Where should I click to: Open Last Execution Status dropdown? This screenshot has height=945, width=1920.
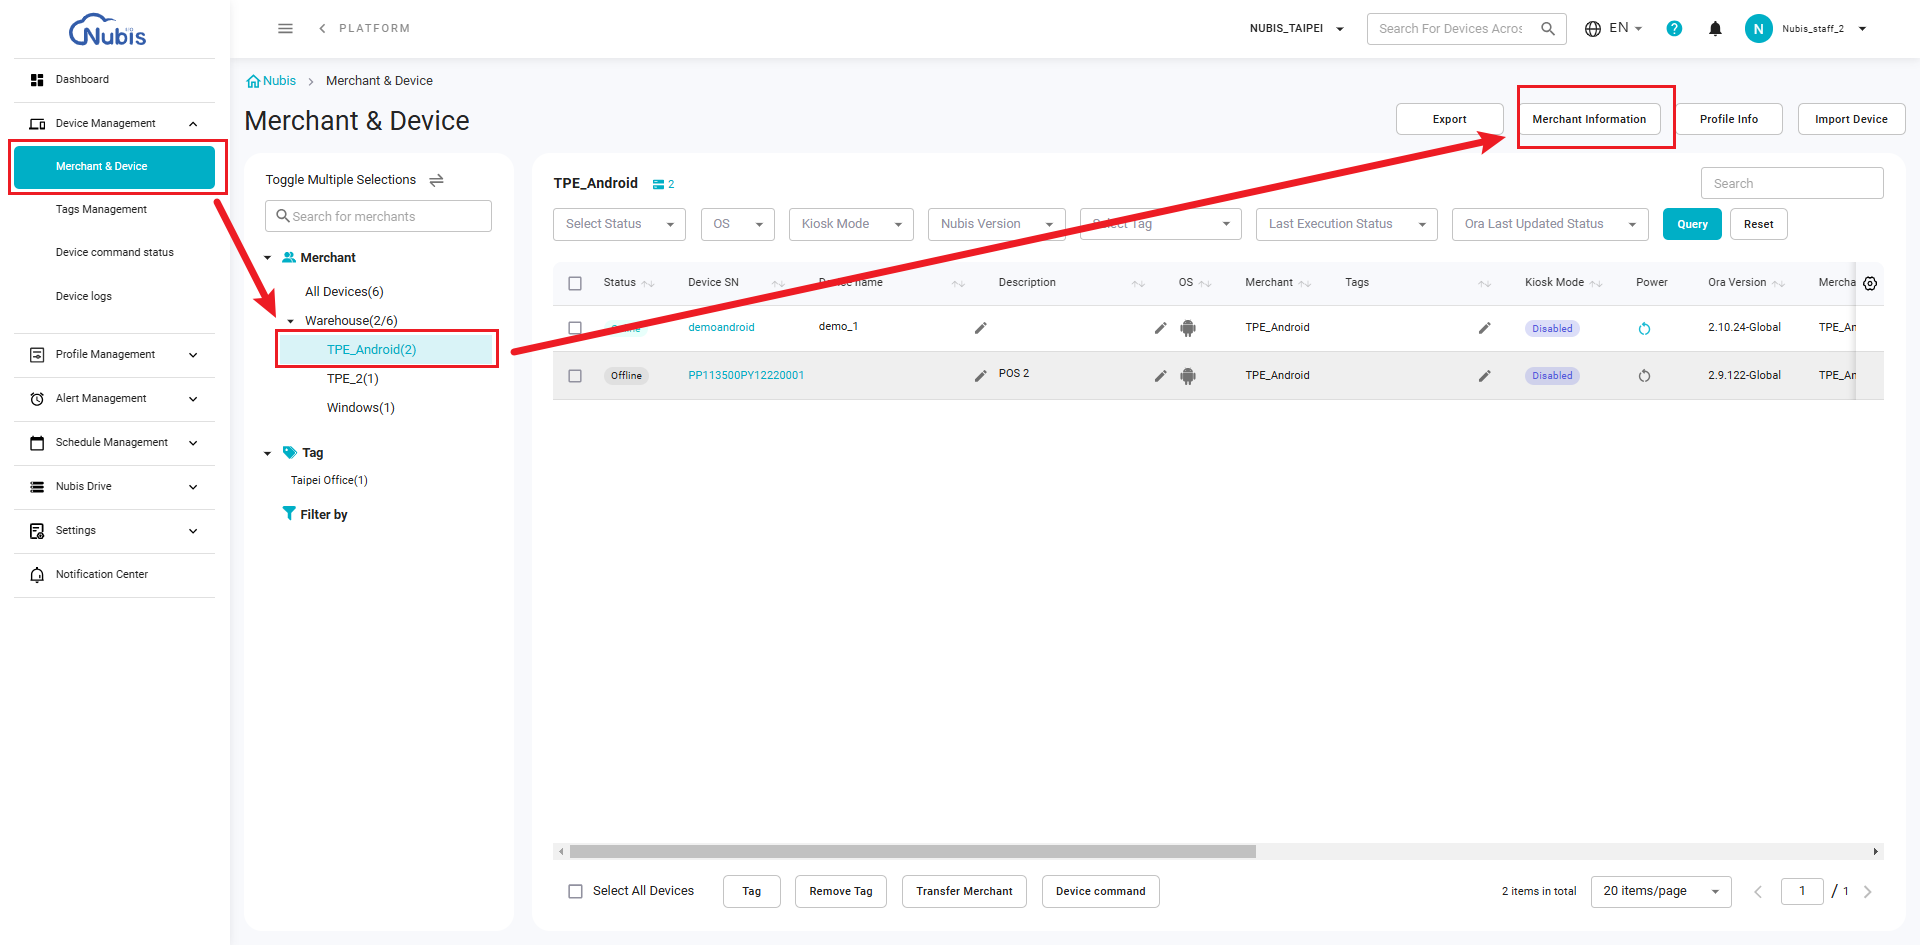point(1346,224)
